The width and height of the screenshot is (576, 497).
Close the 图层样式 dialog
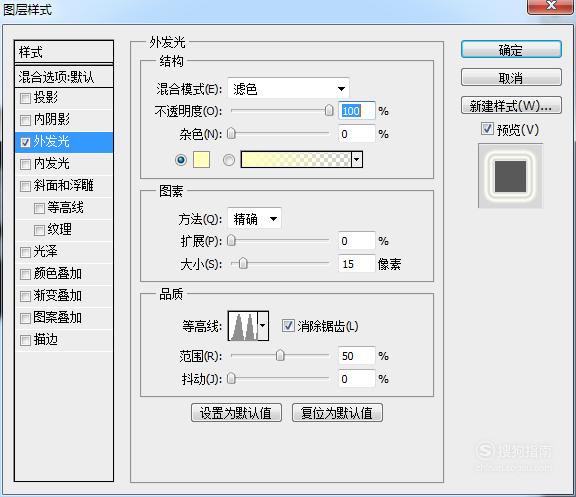(551, 6)
